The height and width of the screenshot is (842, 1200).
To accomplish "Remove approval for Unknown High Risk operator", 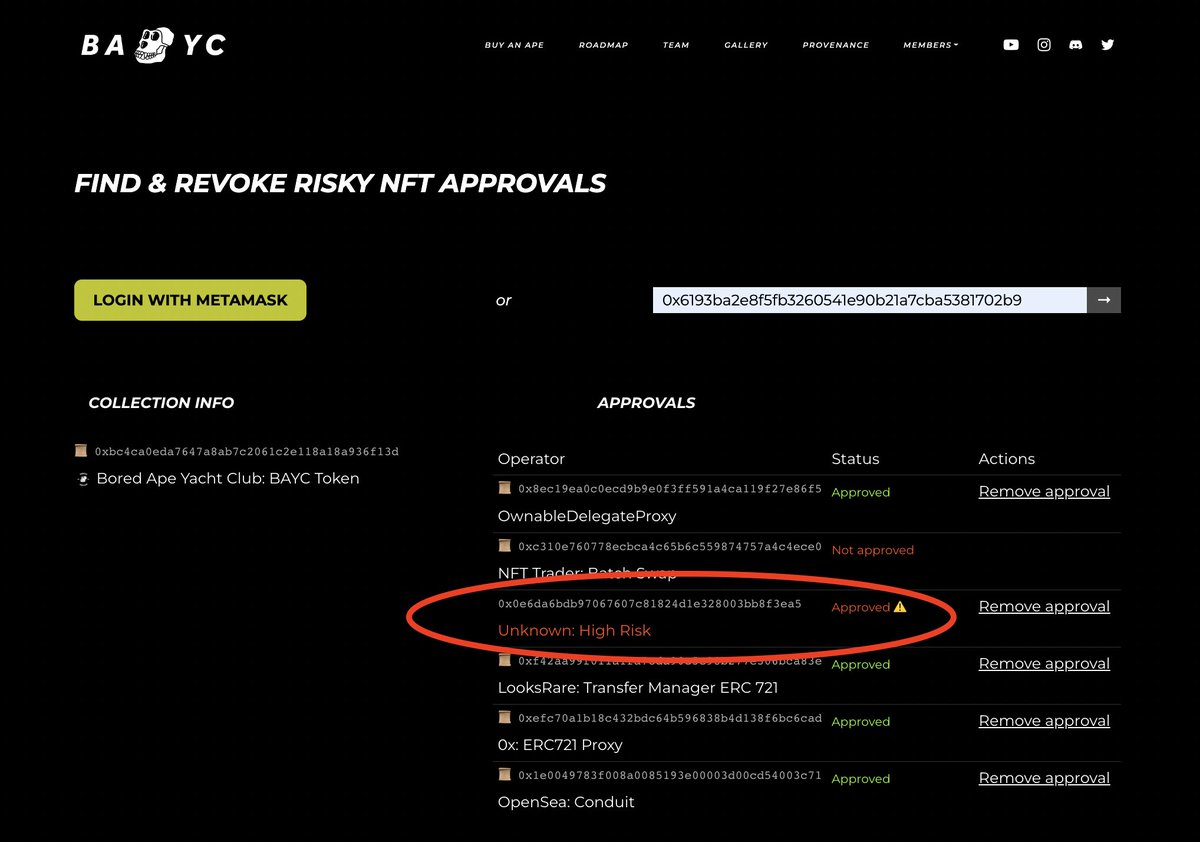I will 1044,606.
